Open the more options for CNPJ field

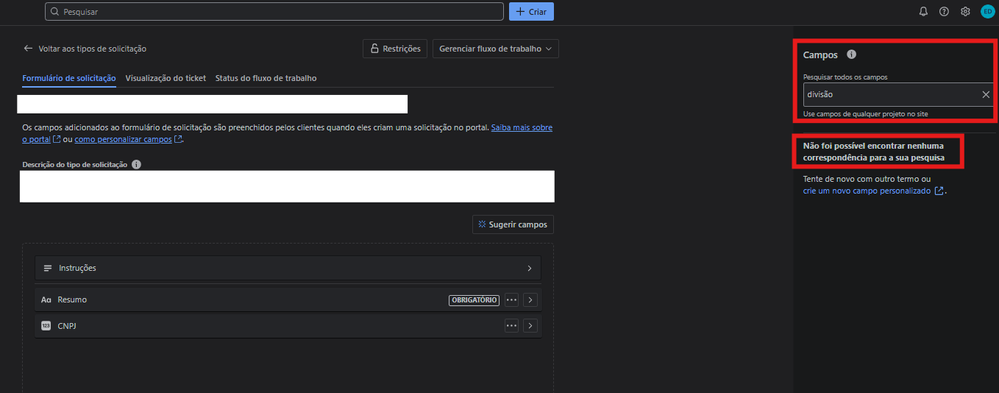click(512, 326)
